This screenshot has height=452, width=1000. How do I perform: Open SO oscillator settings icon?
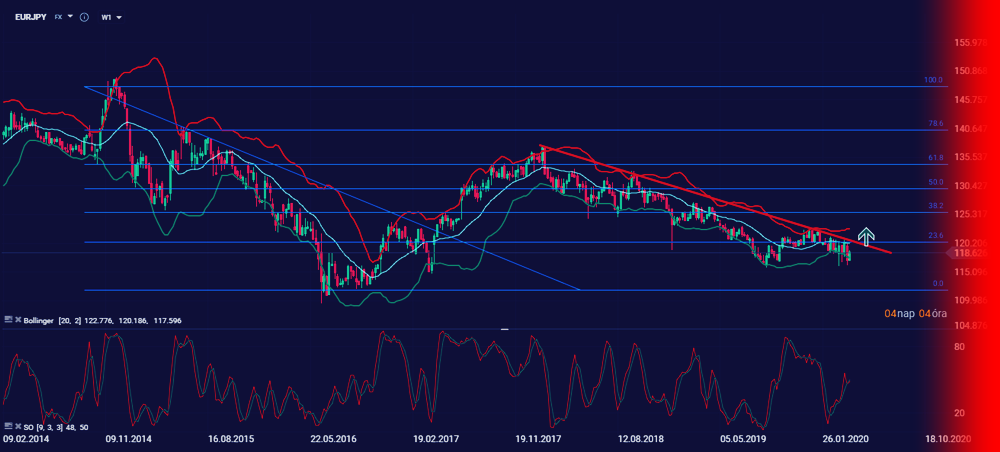8,427
